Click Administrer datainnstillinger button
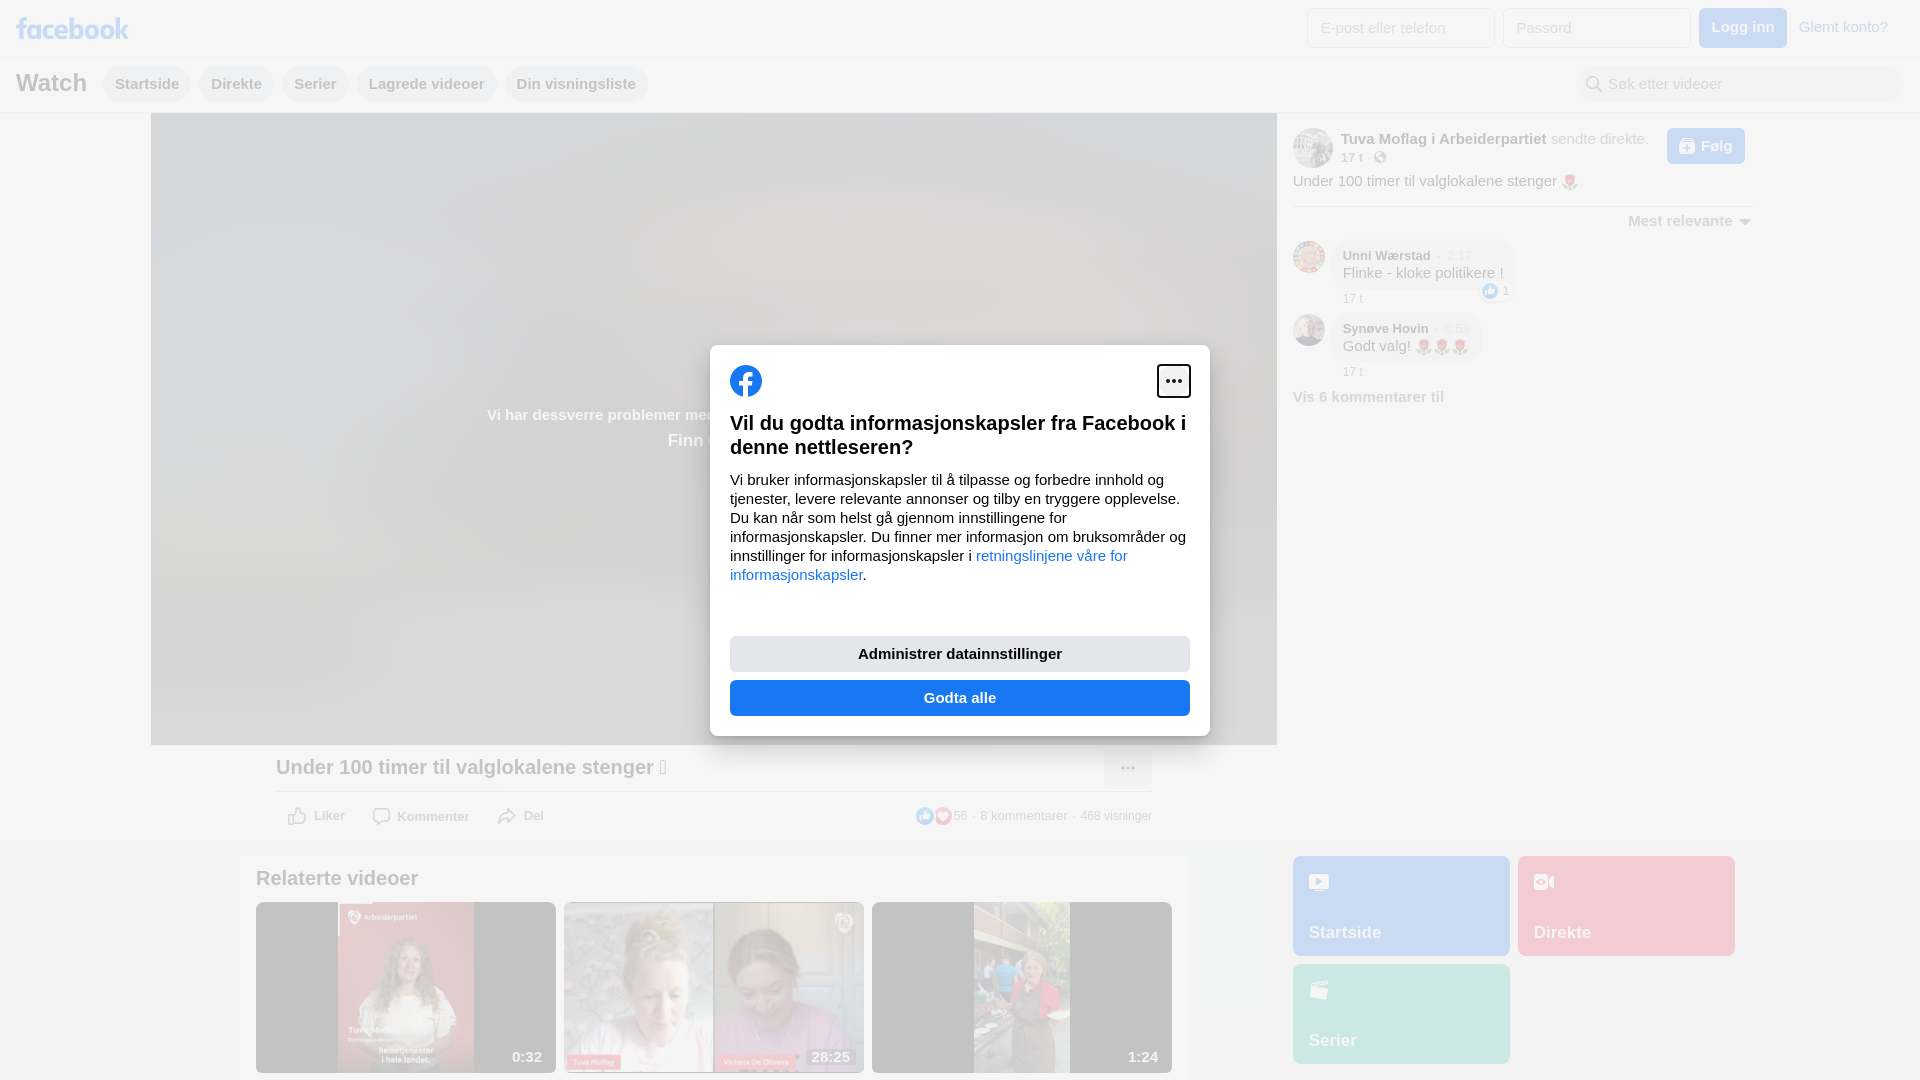 (x=959, y=654)
